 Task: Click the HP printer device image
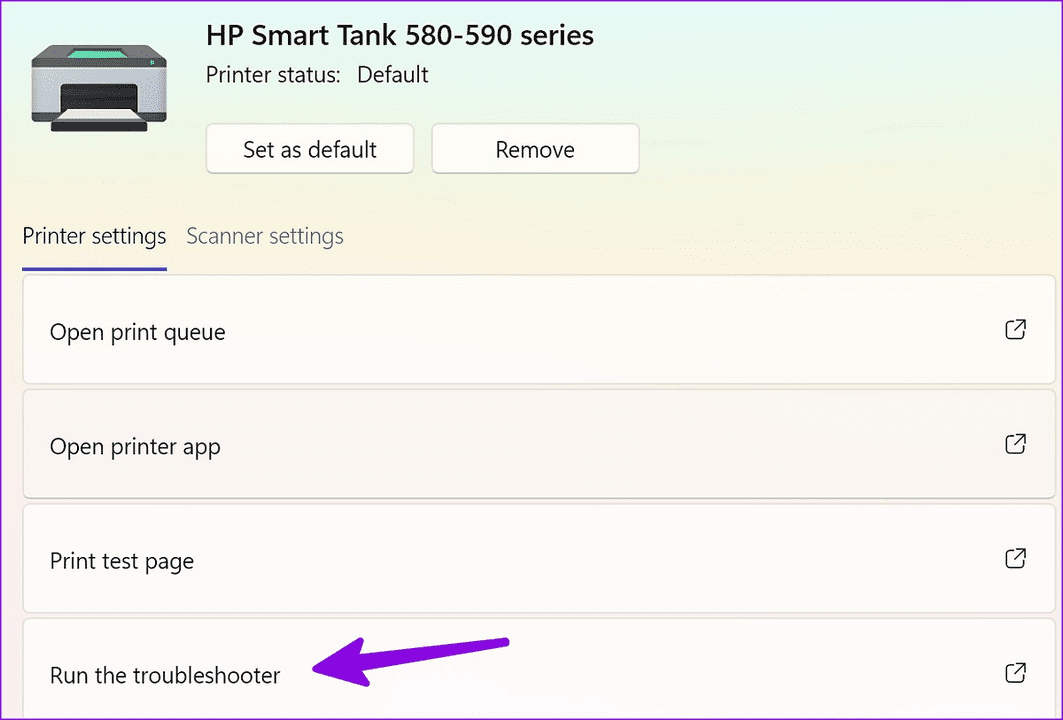98,87
